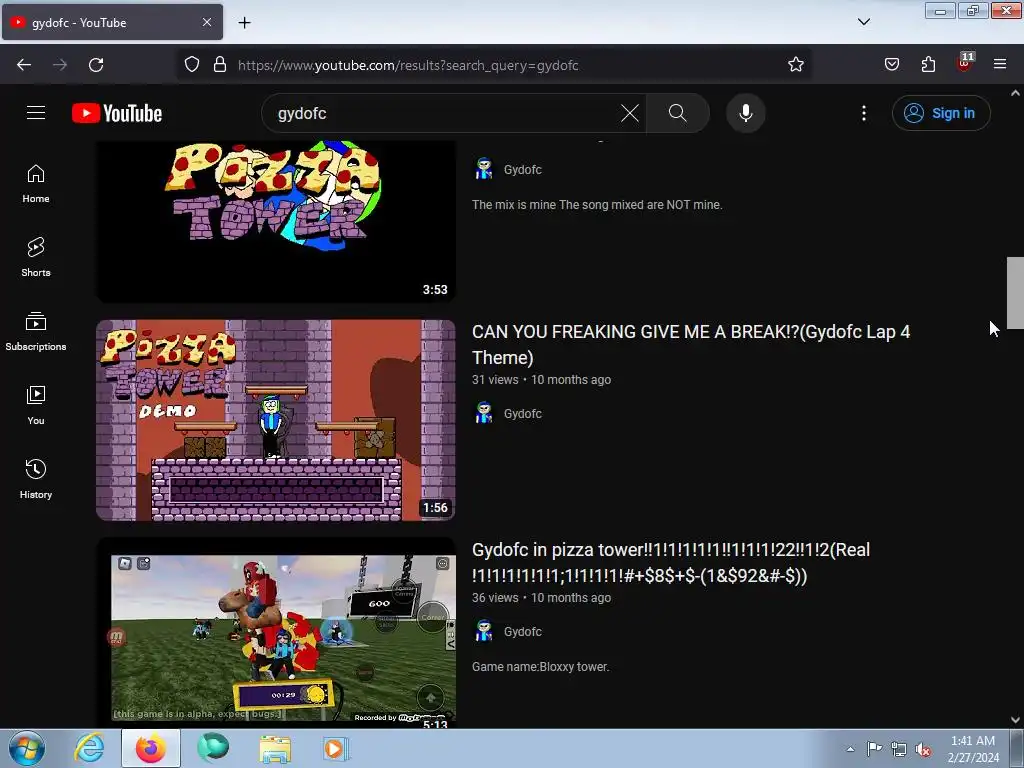1024x768 pixels.
Task: Open Gydofc channel name under 36 views video
Action: (522, 632)
